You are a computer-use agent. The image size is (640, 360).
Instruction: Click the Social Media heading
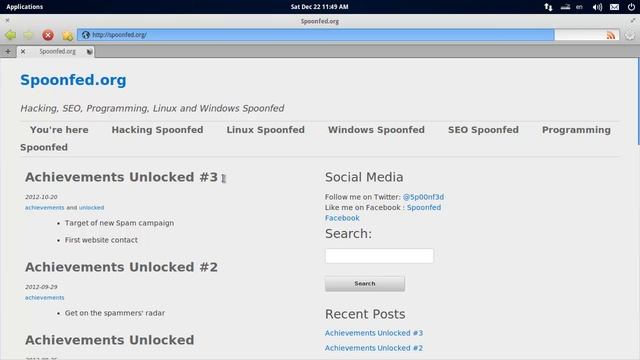coord(364,177)
